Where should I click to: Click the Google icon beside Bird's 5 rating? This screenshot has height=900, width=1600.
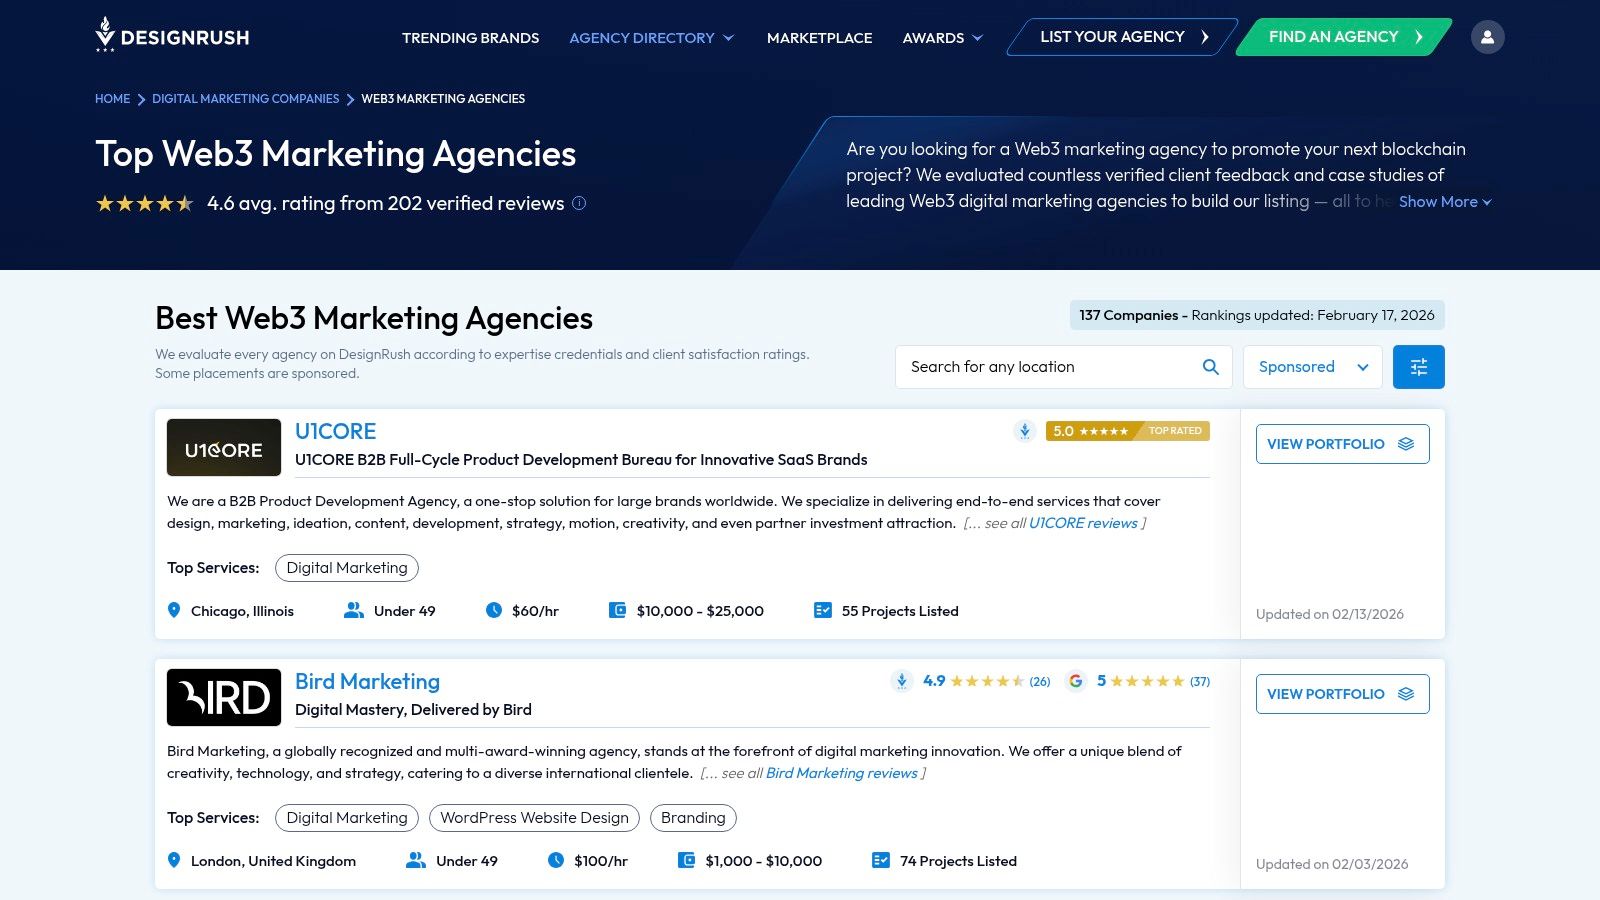1076,681
